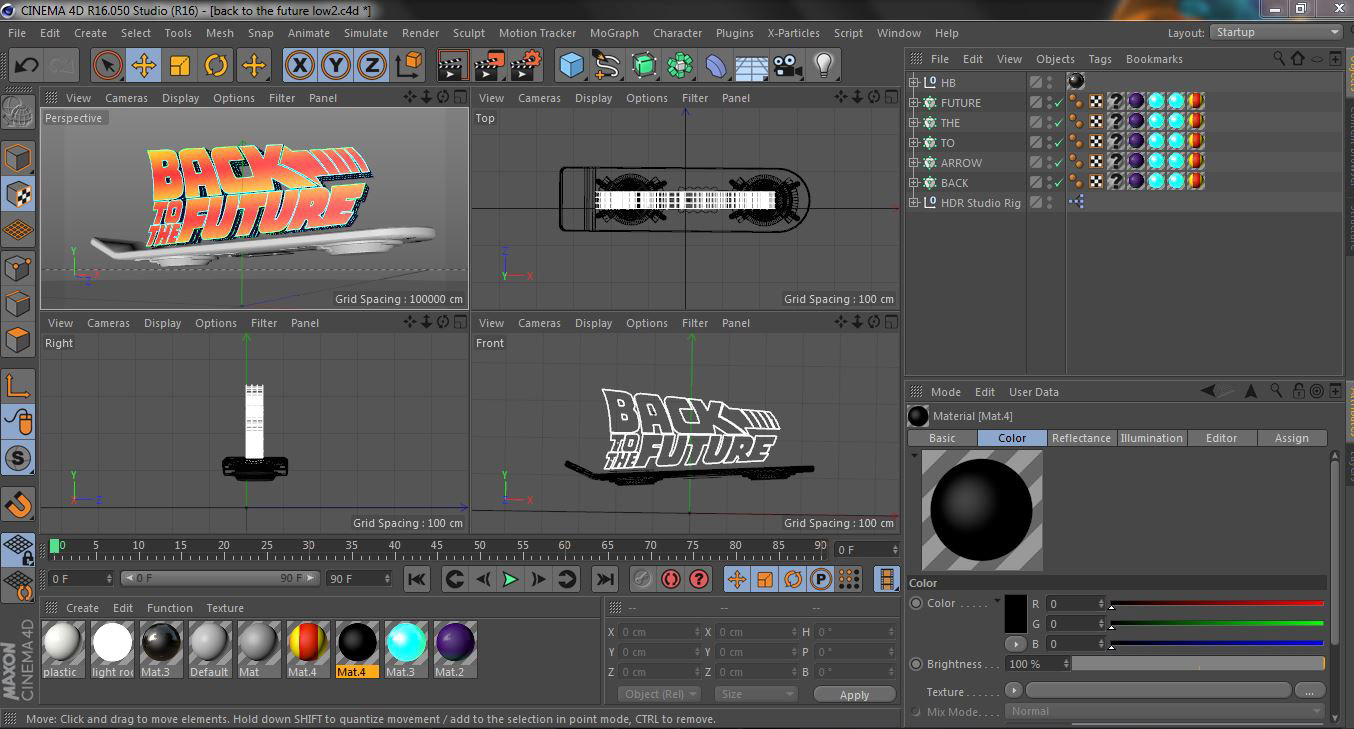The image size is (1354, 729).
Task: Open the deformer objects icon
Action: click(716, 66)
